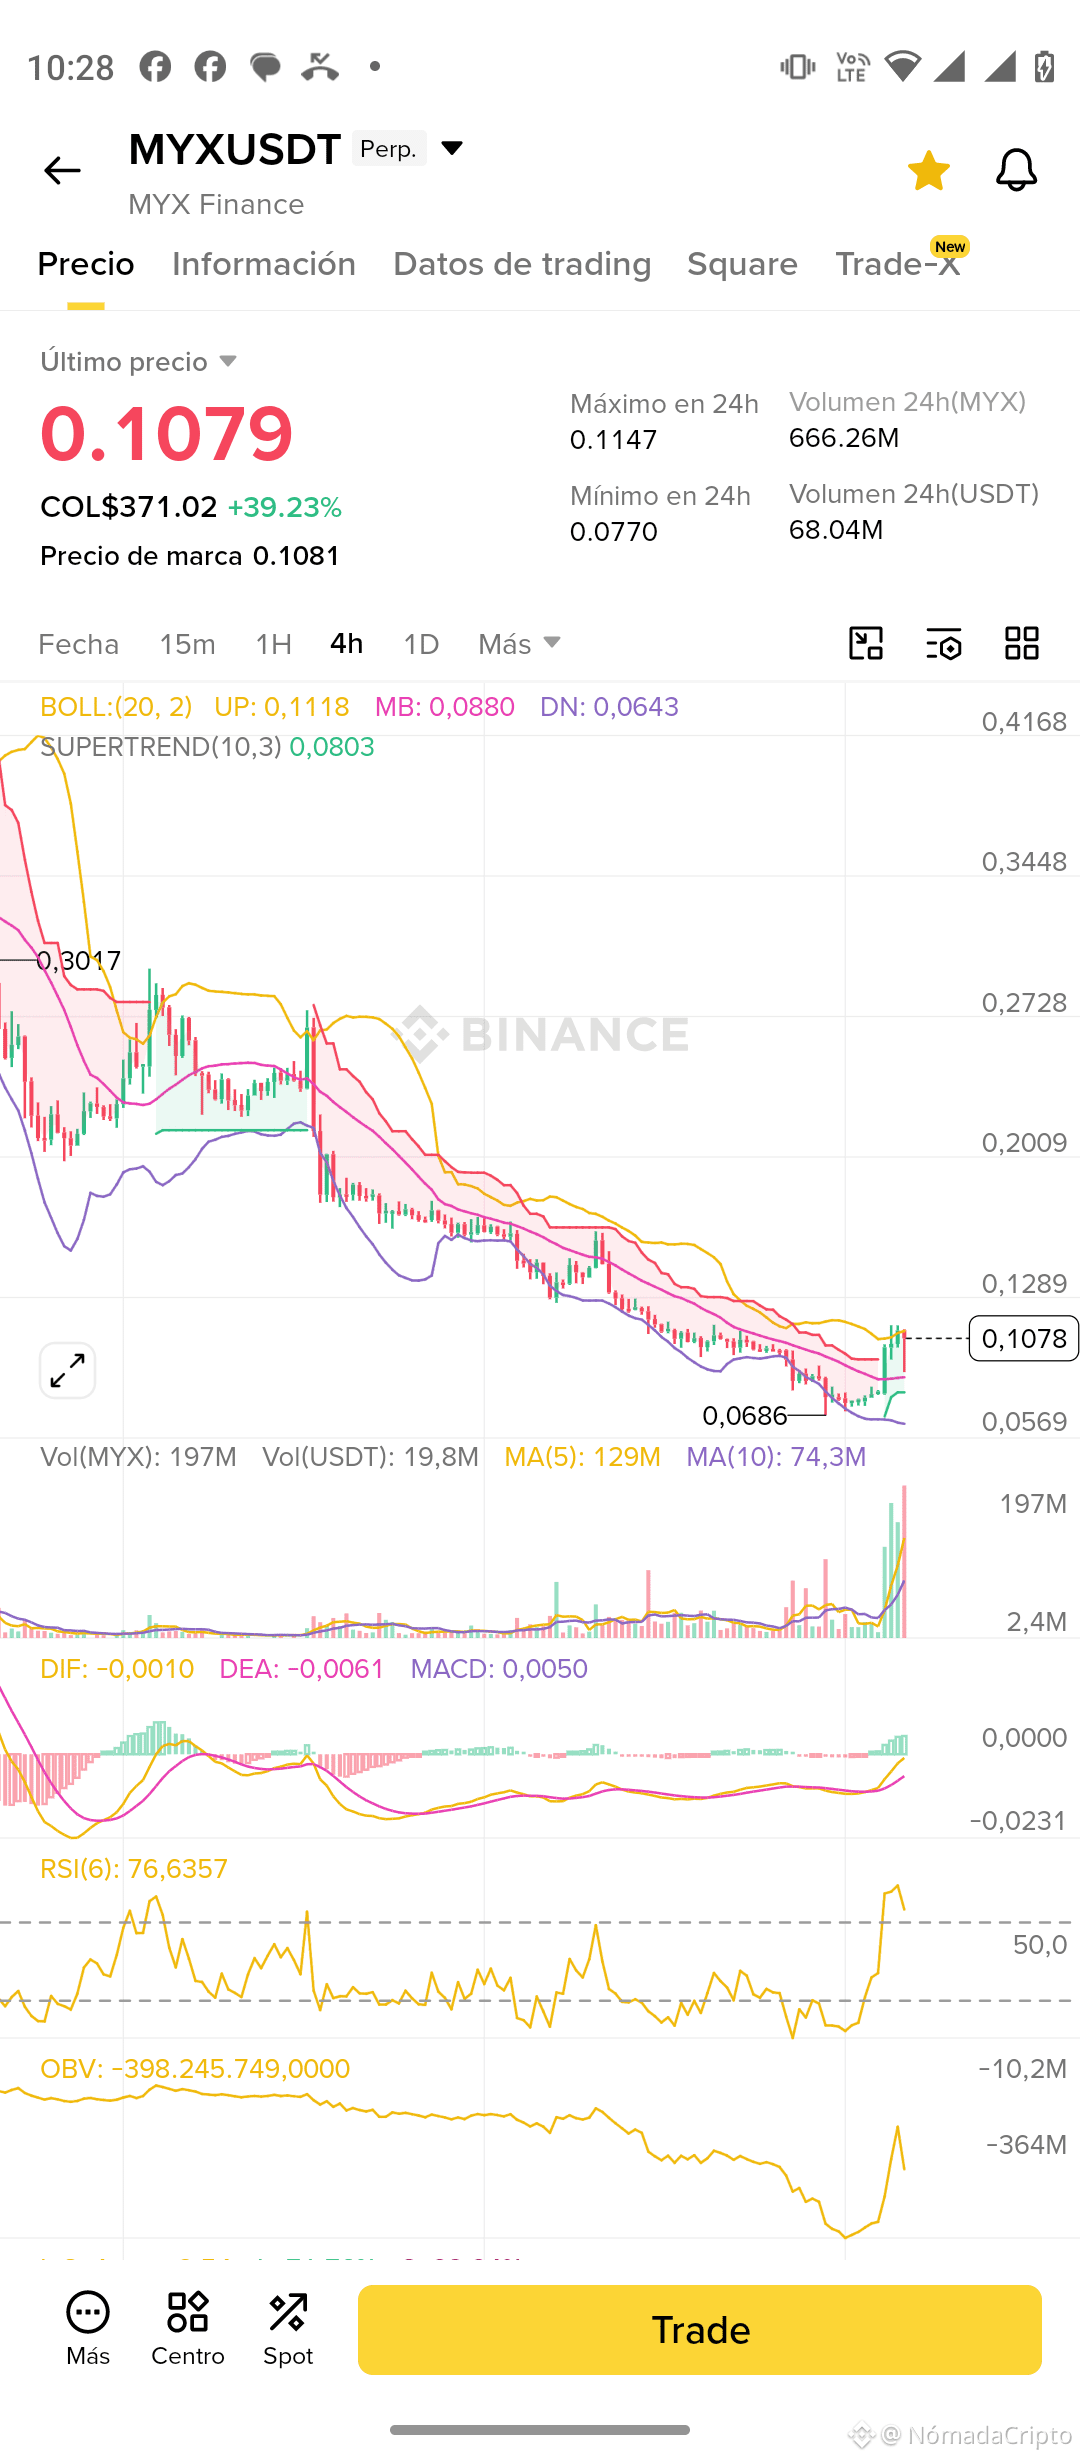Tap the vibrate mode status icon
The width and height of the screenshot is (1080, 2460).
click(797, 67)
